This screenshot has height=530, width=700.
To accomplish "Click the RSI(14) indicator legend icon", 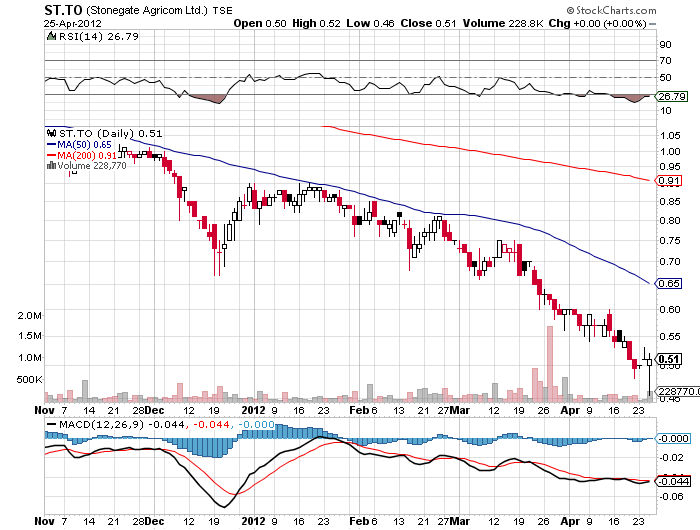I will (x=51, y=36).
